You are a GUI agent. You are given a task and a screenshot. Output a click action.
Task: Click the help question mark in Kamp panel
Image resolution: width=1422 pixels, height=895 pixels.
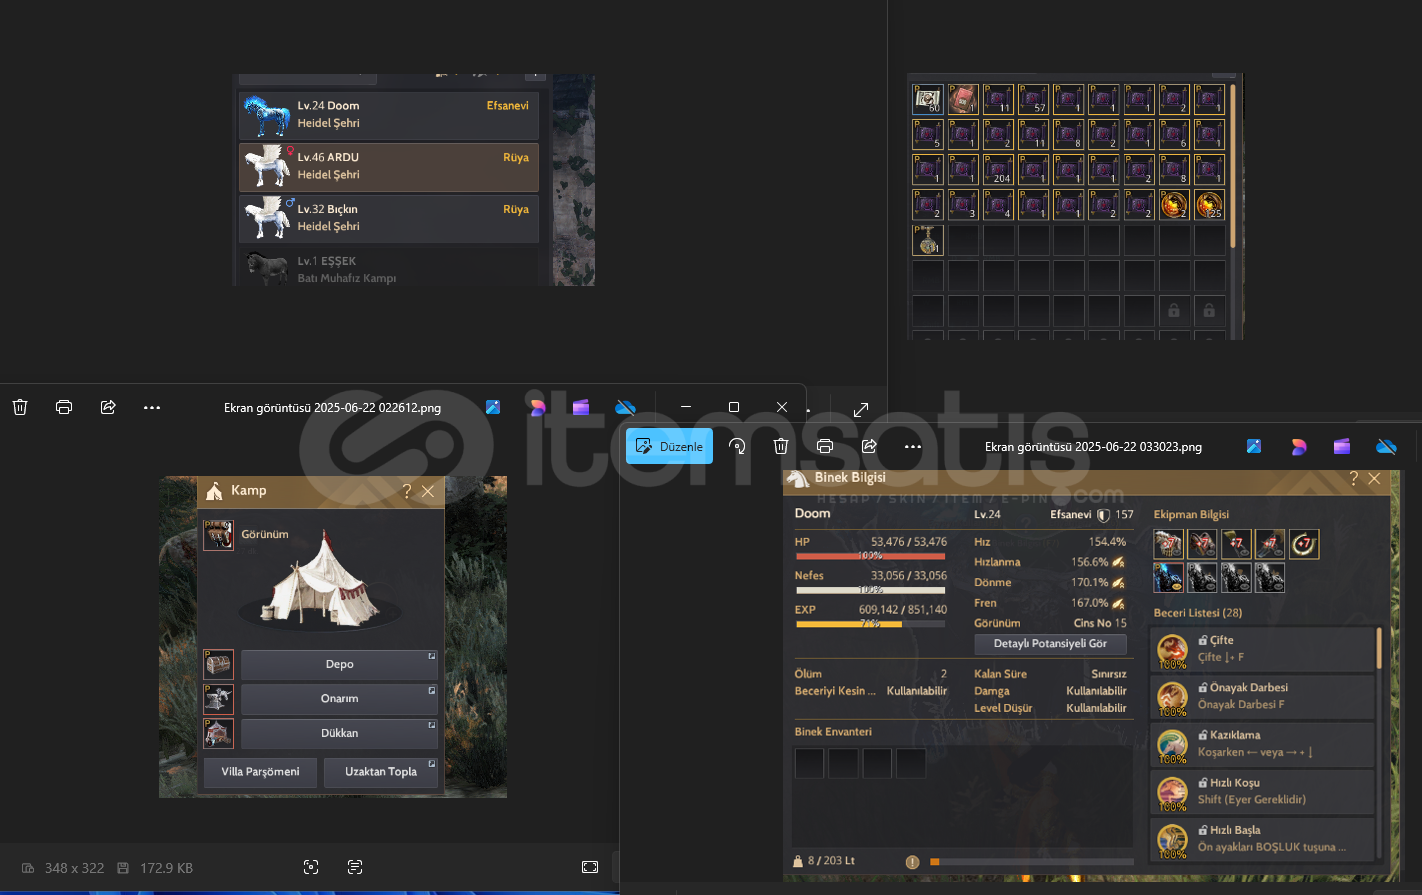(x=407, y=491)
